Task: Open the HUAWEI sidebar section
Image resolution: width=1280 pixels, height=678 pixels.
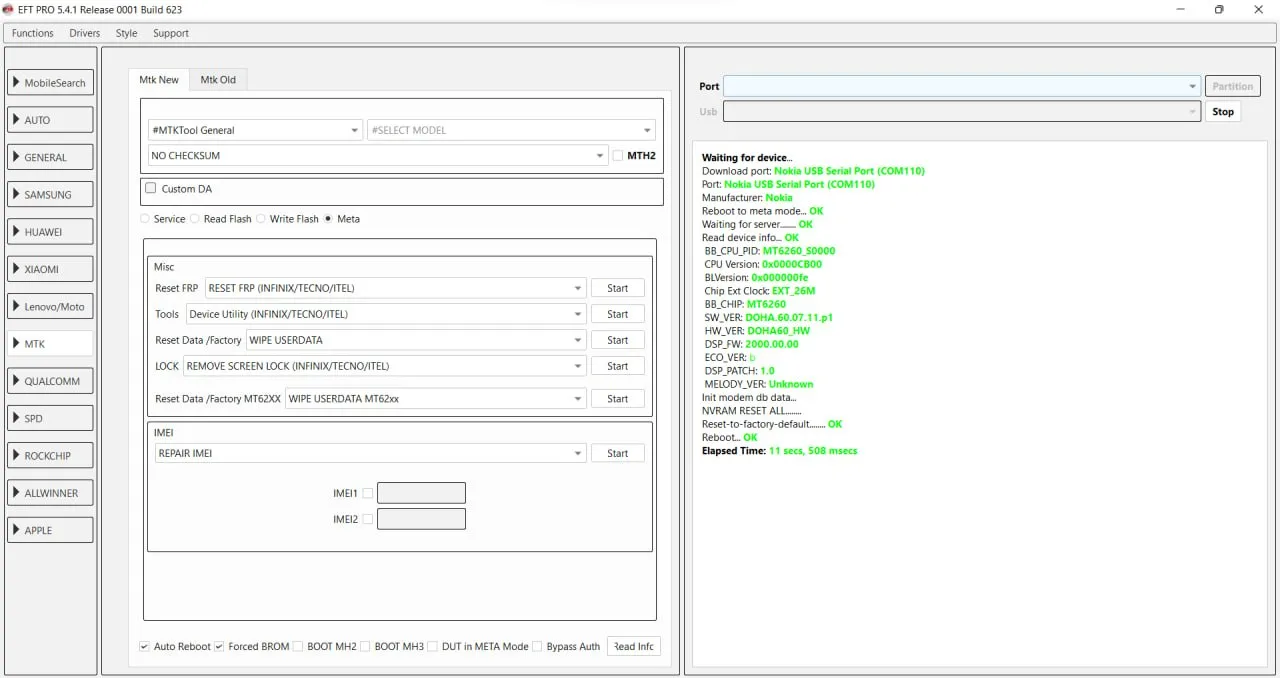Action: (x=51, y=232)
